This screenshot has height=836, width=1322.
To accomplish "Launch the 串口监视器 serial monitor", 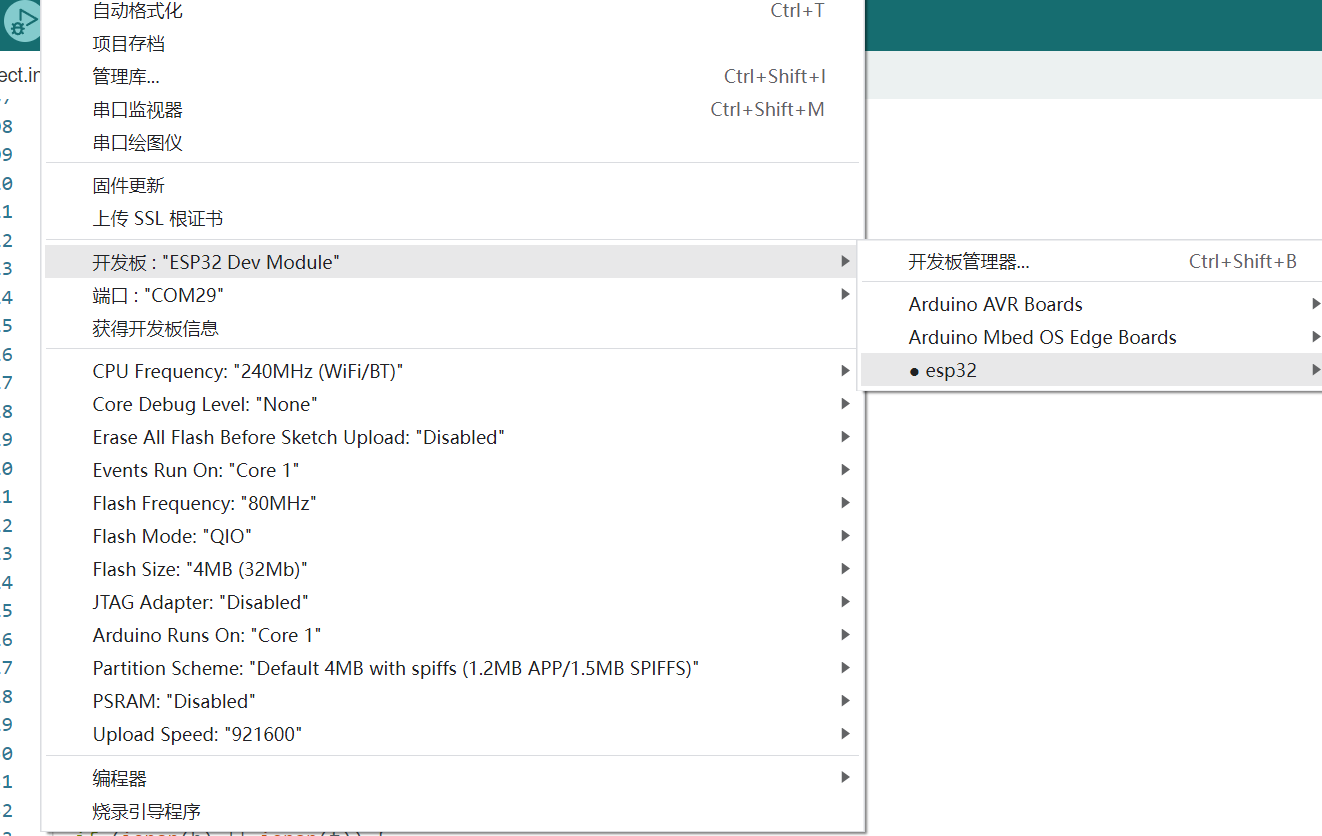I will click(452, 110).
